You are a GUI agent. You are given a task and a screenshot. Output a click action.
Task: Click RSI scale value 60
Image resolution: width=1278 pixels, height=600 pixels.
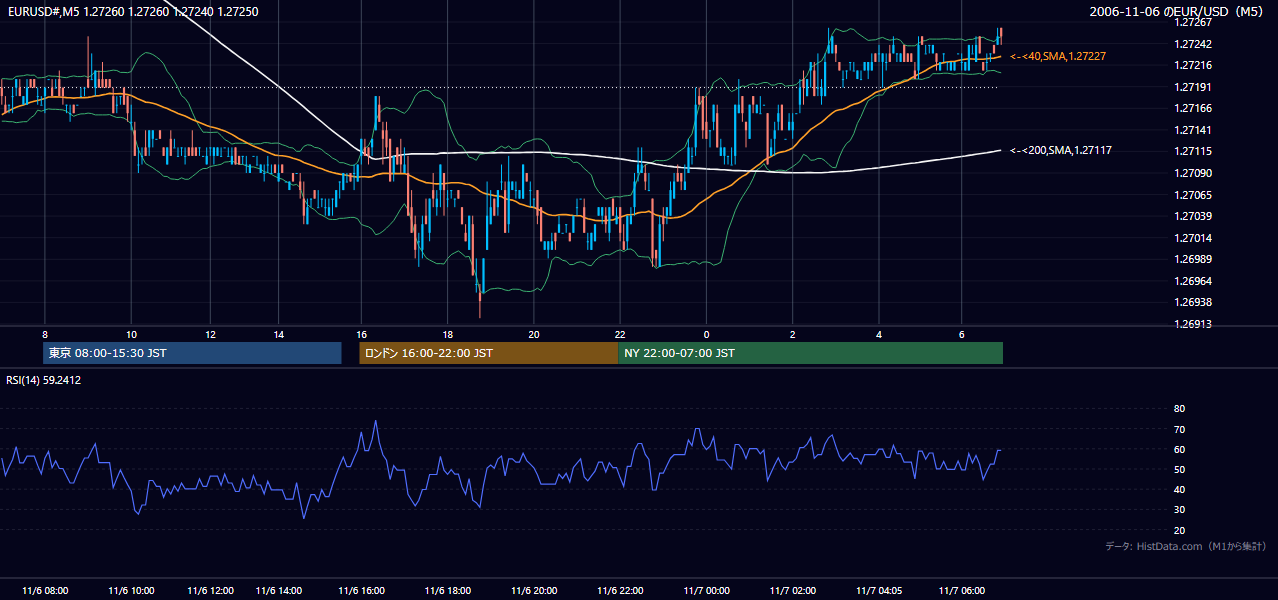coord(1179,449)
